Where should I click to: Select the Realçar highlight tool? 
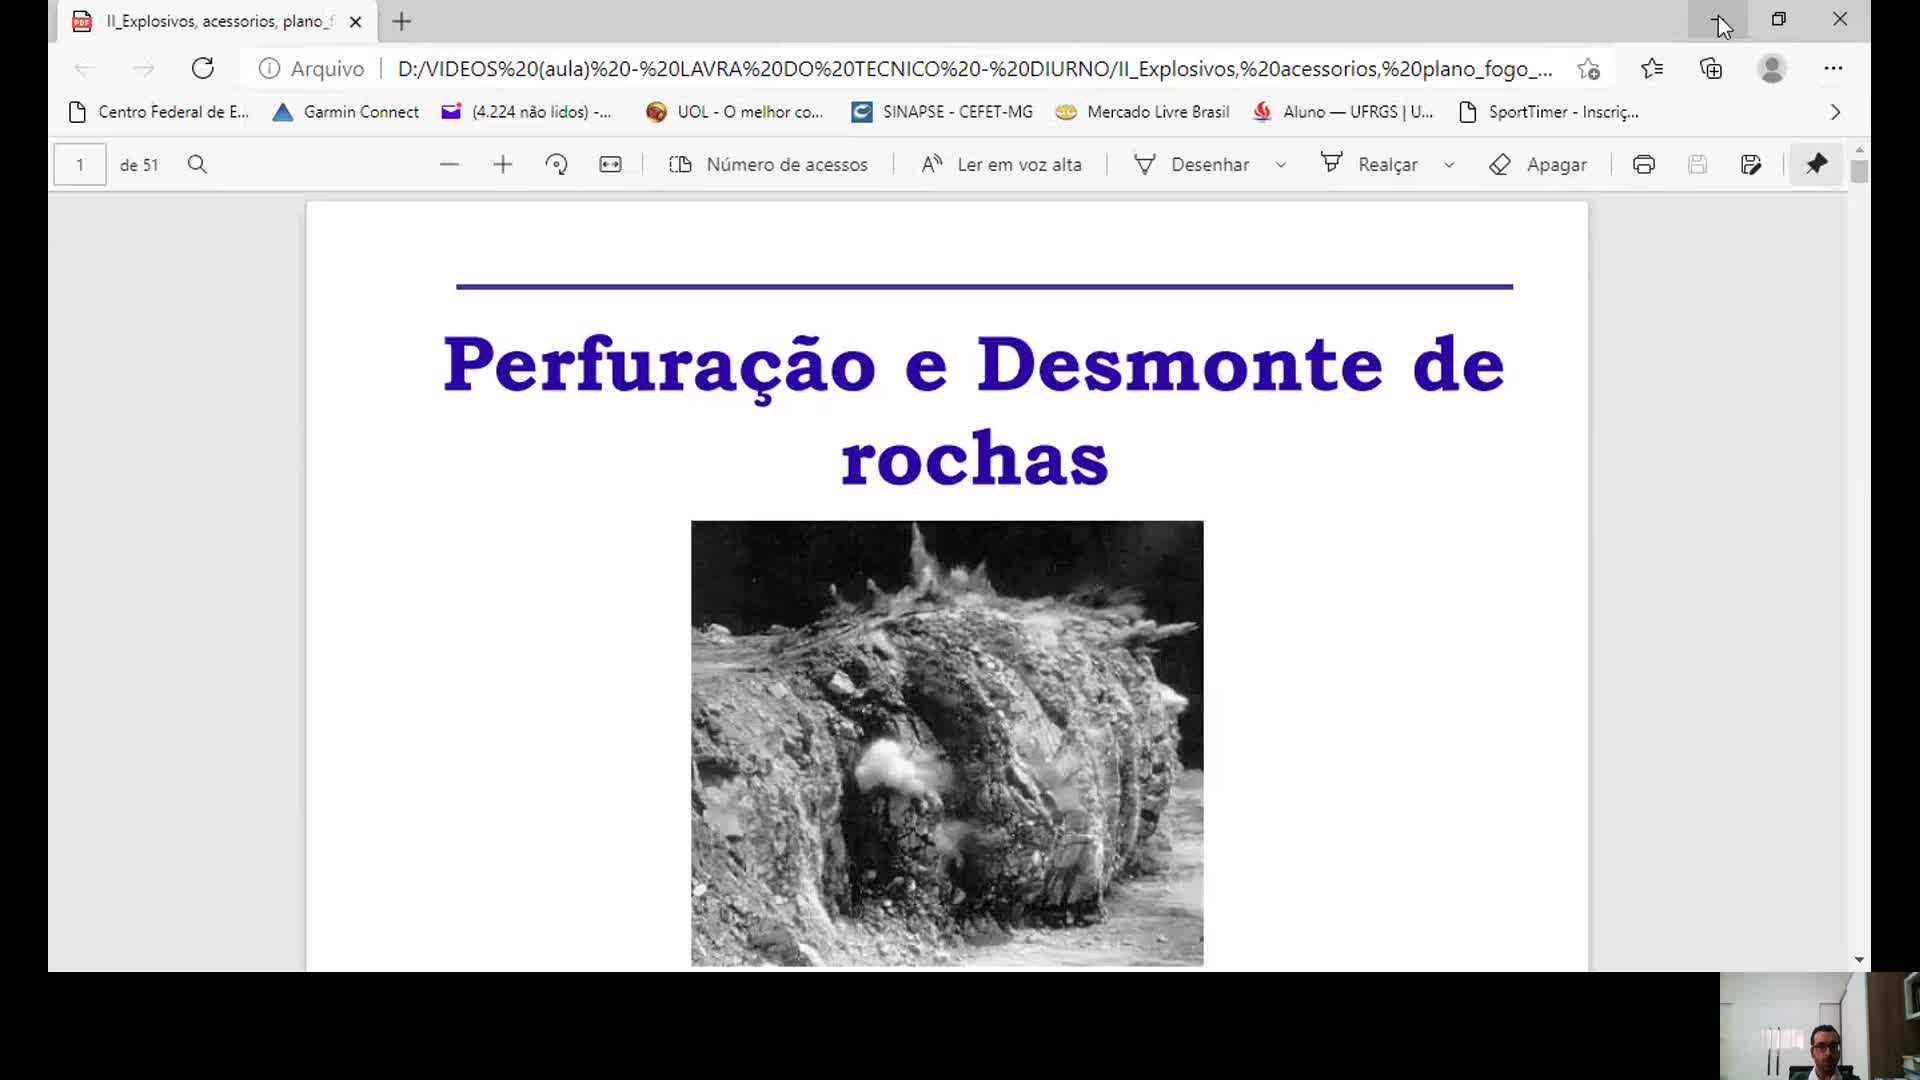pos(1369,164)
